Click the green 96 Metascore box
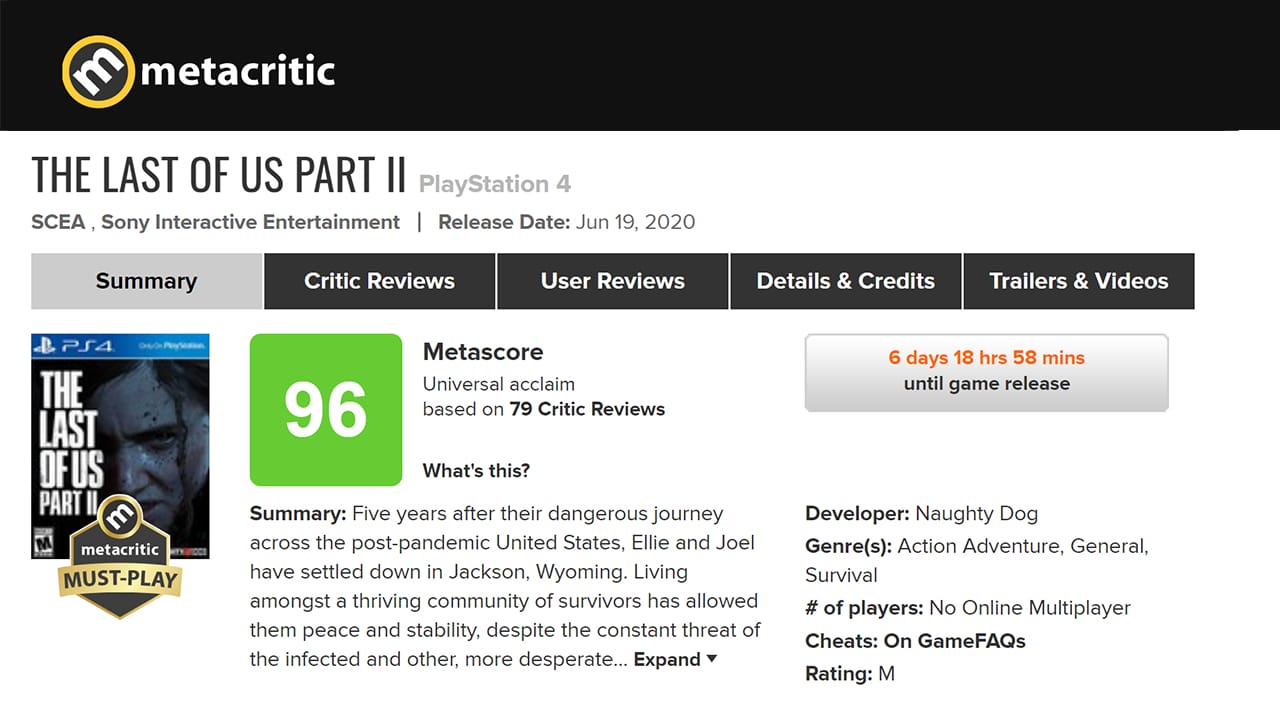This screenshot has height=720, width=1280. coord(325,410)
